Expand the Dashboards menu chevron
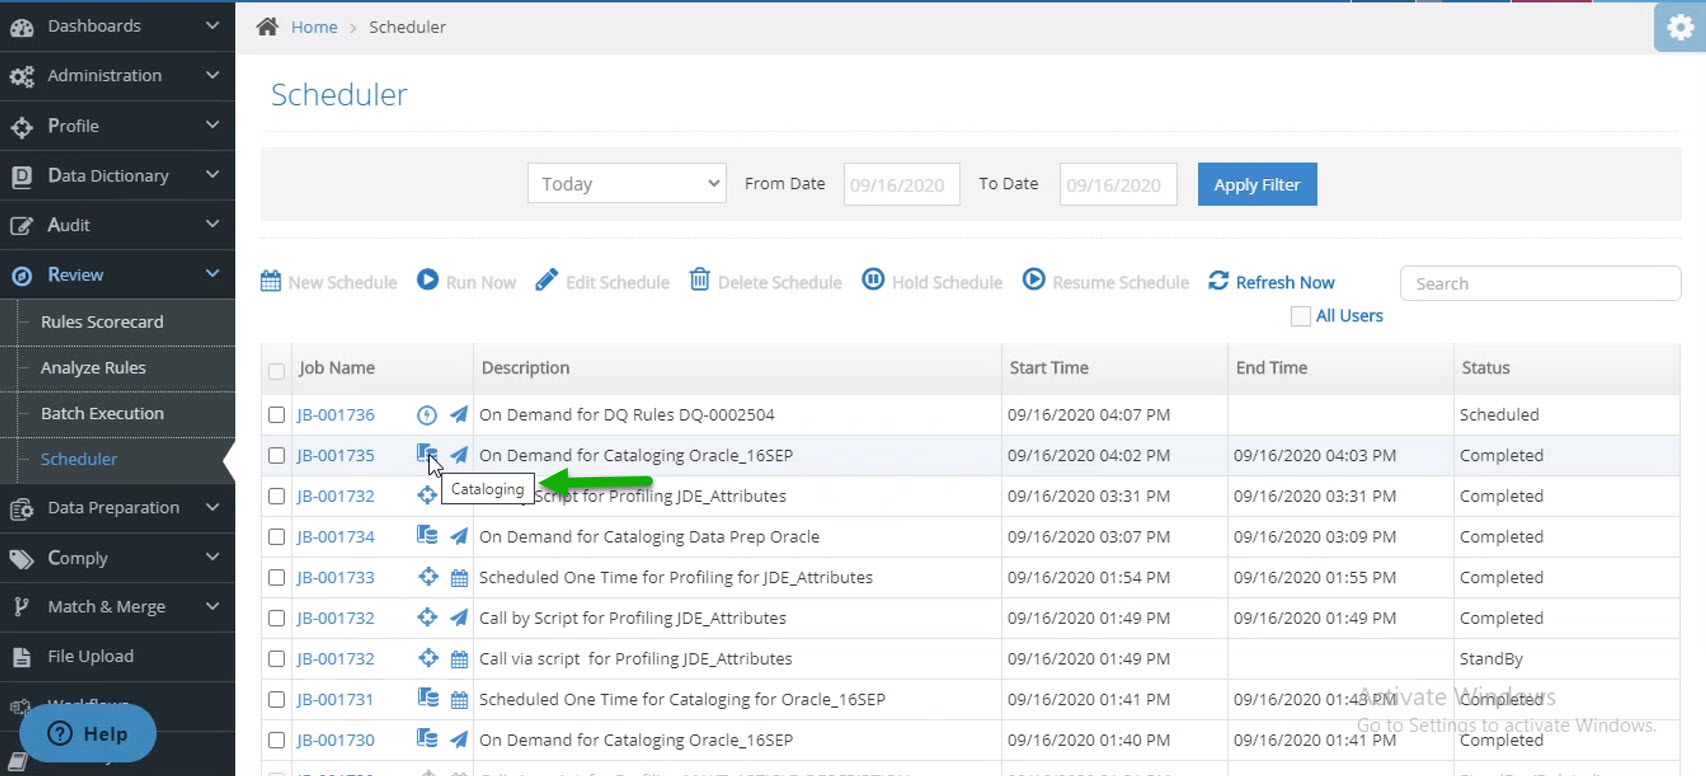Image resolution: width=1706 pixels, height=776 pixels. click(212, 25)
